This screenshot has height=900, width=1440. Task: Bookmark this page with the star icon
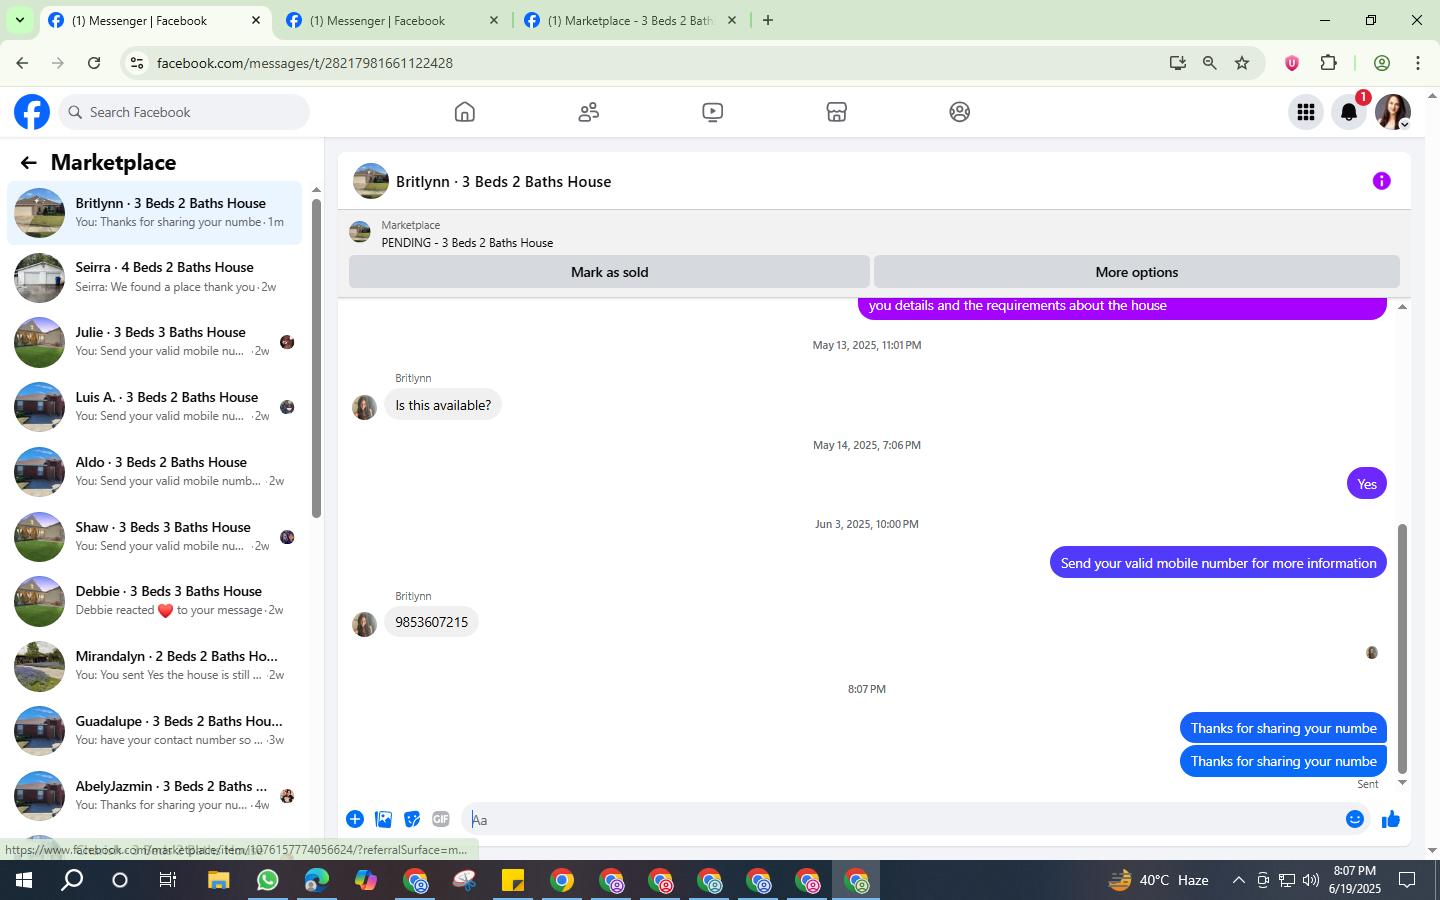[x=1242, y=63]
